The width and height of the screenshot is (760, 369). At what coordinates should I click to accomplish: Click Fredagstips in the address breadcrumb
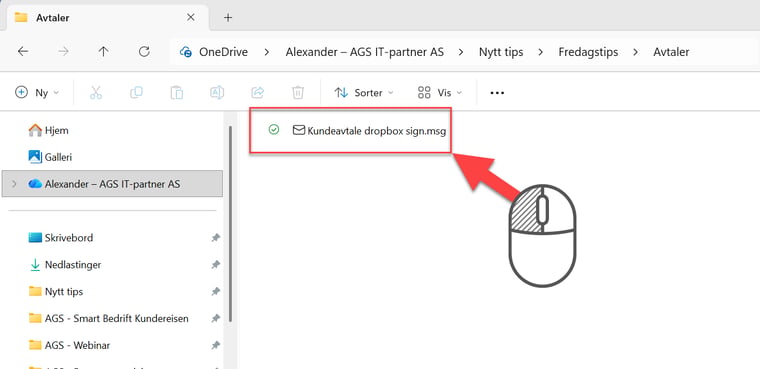[588, 52]
